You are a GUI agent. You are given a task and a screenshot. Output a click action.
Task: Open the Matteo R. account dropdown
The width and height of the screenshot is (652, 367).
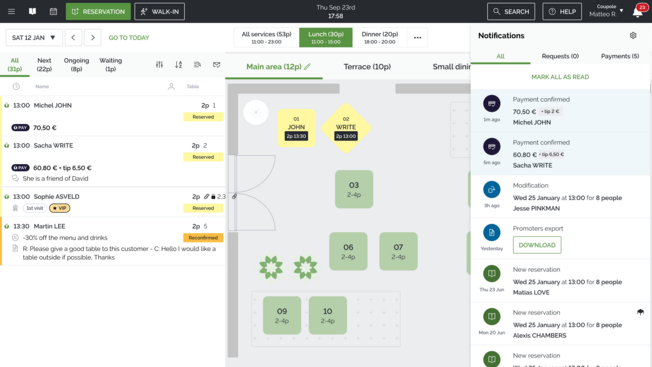606,11
